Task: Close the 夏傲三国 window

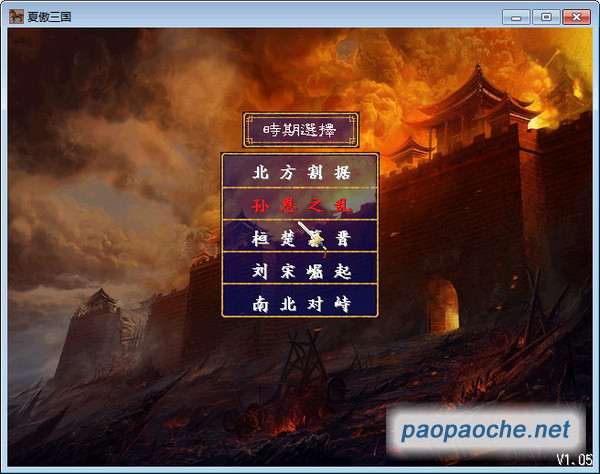Action: tap(576, 17)
